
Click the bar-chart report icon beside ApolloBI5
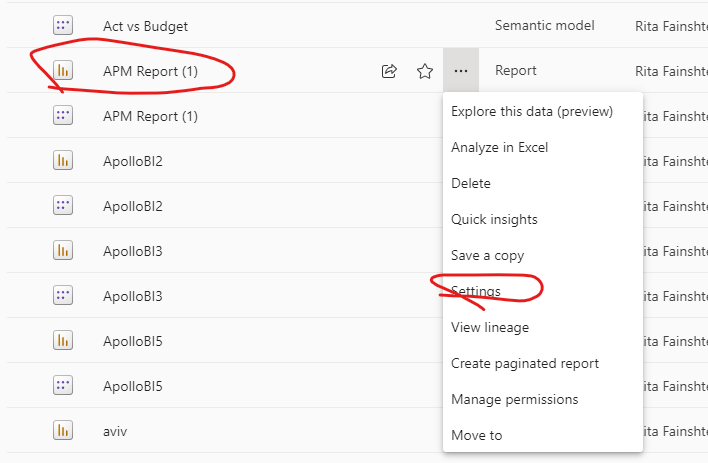click(x=63, y=341)
